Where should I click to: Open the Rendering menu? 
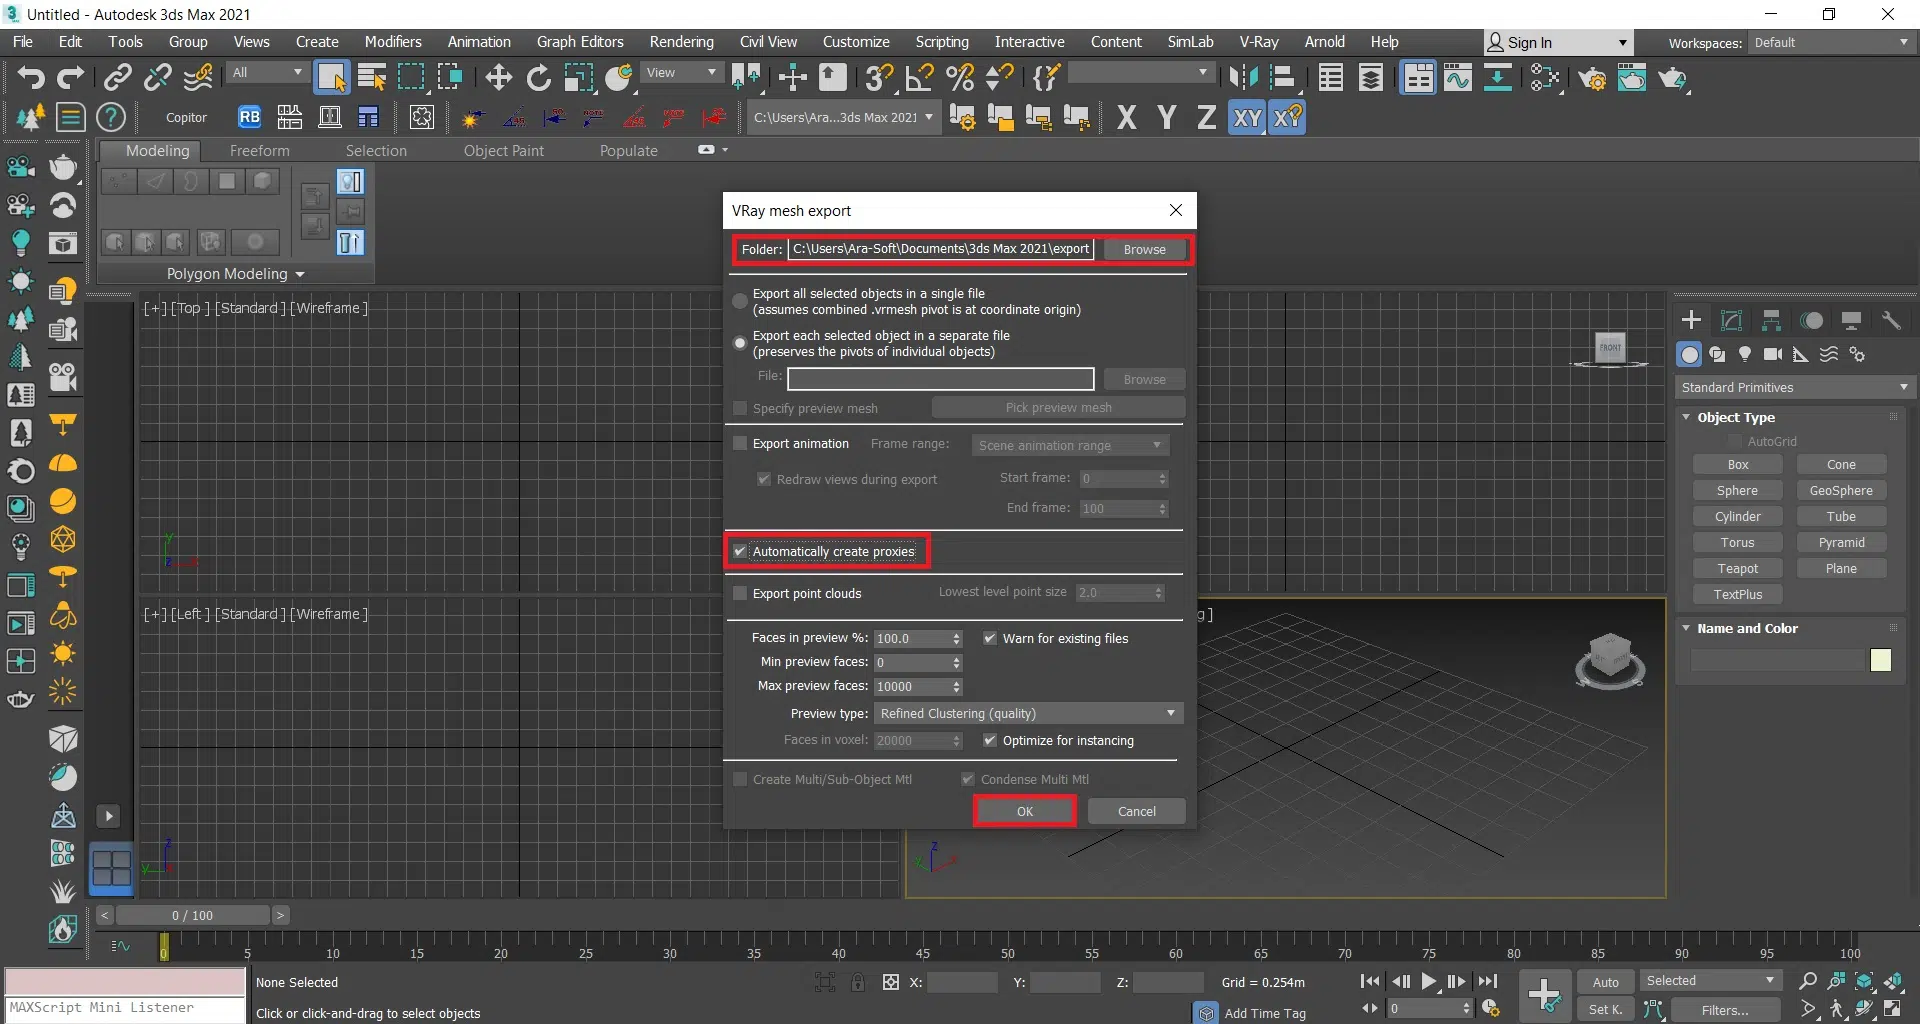[681, 42]
